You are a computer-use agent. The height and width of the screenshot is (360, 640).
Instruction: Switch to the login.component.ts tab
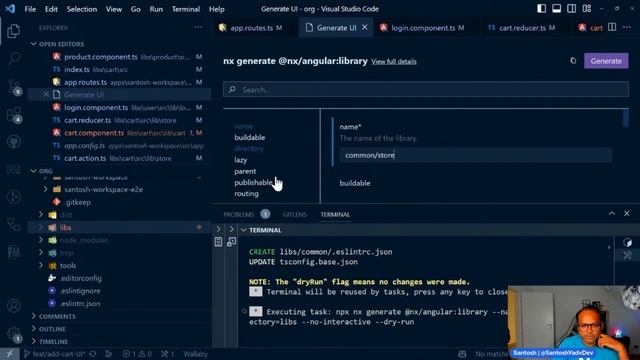423,27
